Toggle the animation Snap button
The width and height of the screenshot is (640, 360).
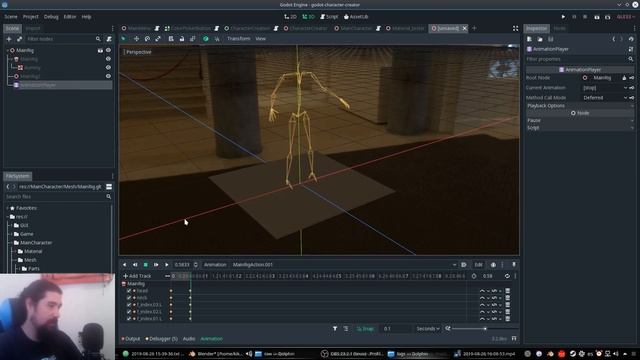pyautogui.click(x=365, y=329)
